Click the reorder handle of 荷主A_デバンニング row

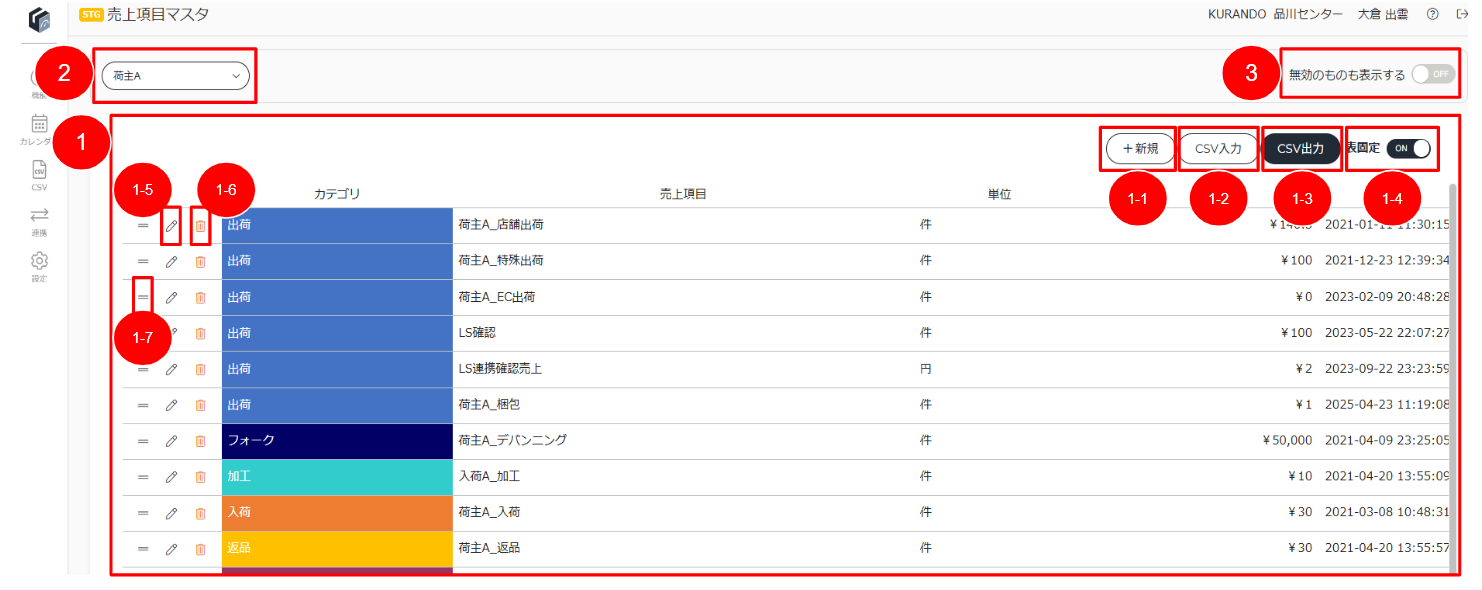point(143,441)
